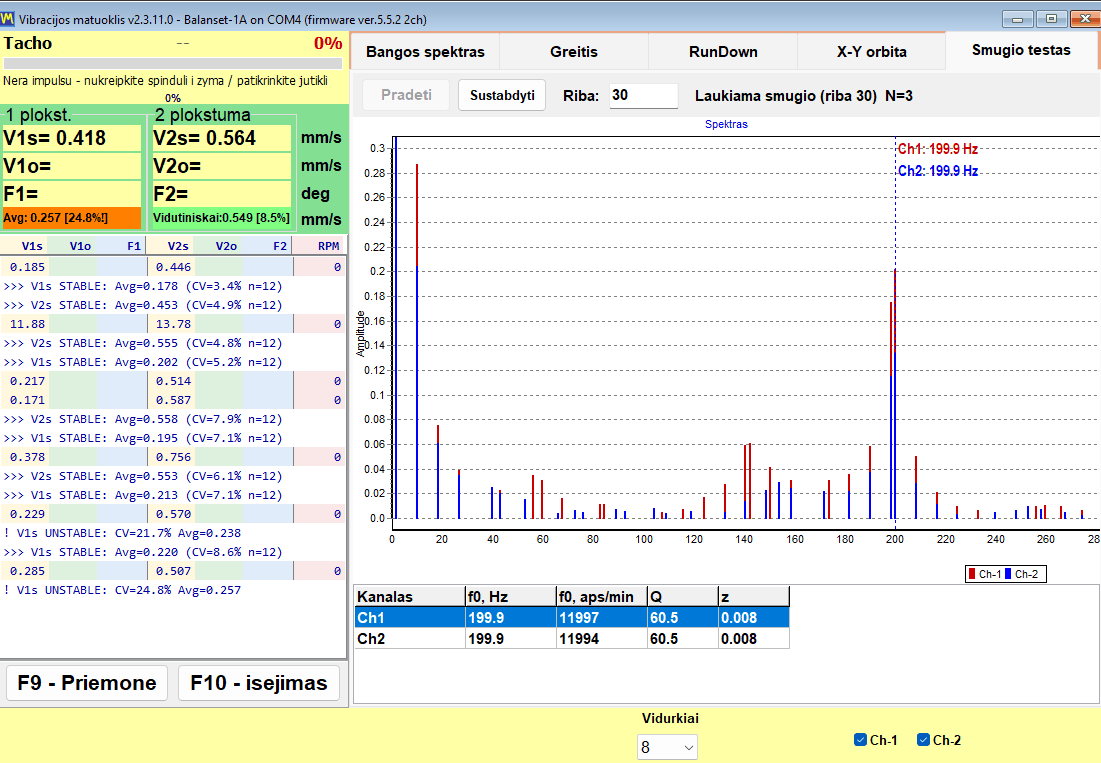Click the Ch1: 199.9 Hz chart marker label

(937, 149)
